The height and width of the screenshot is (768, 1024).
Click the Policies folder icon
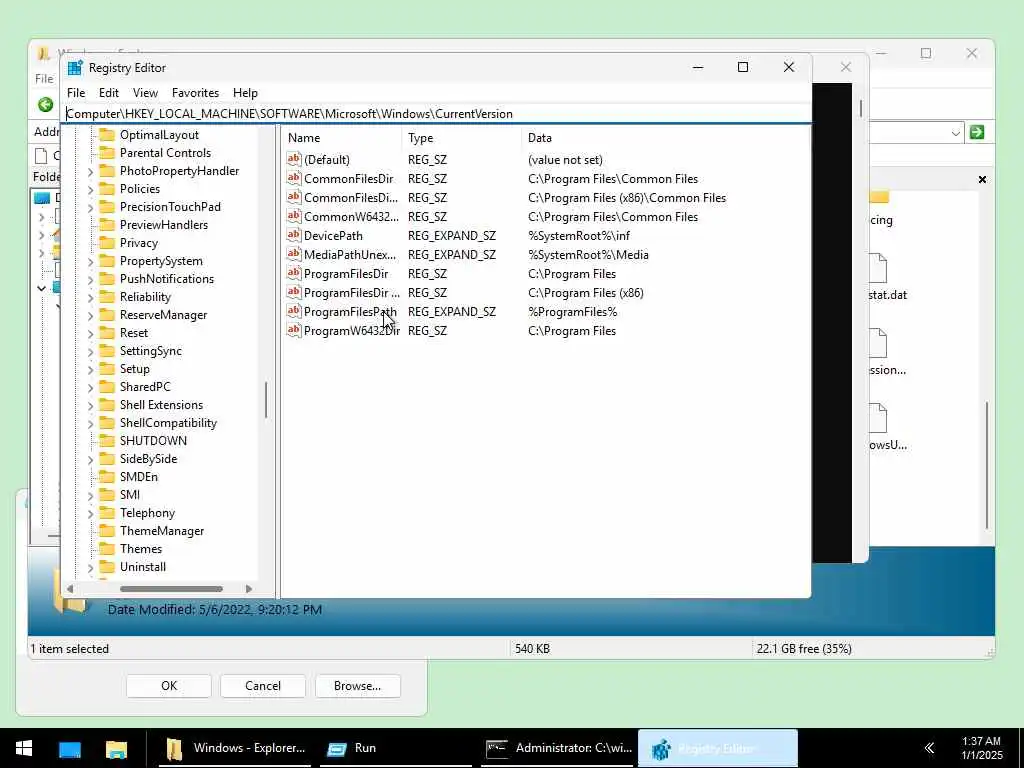107,189
